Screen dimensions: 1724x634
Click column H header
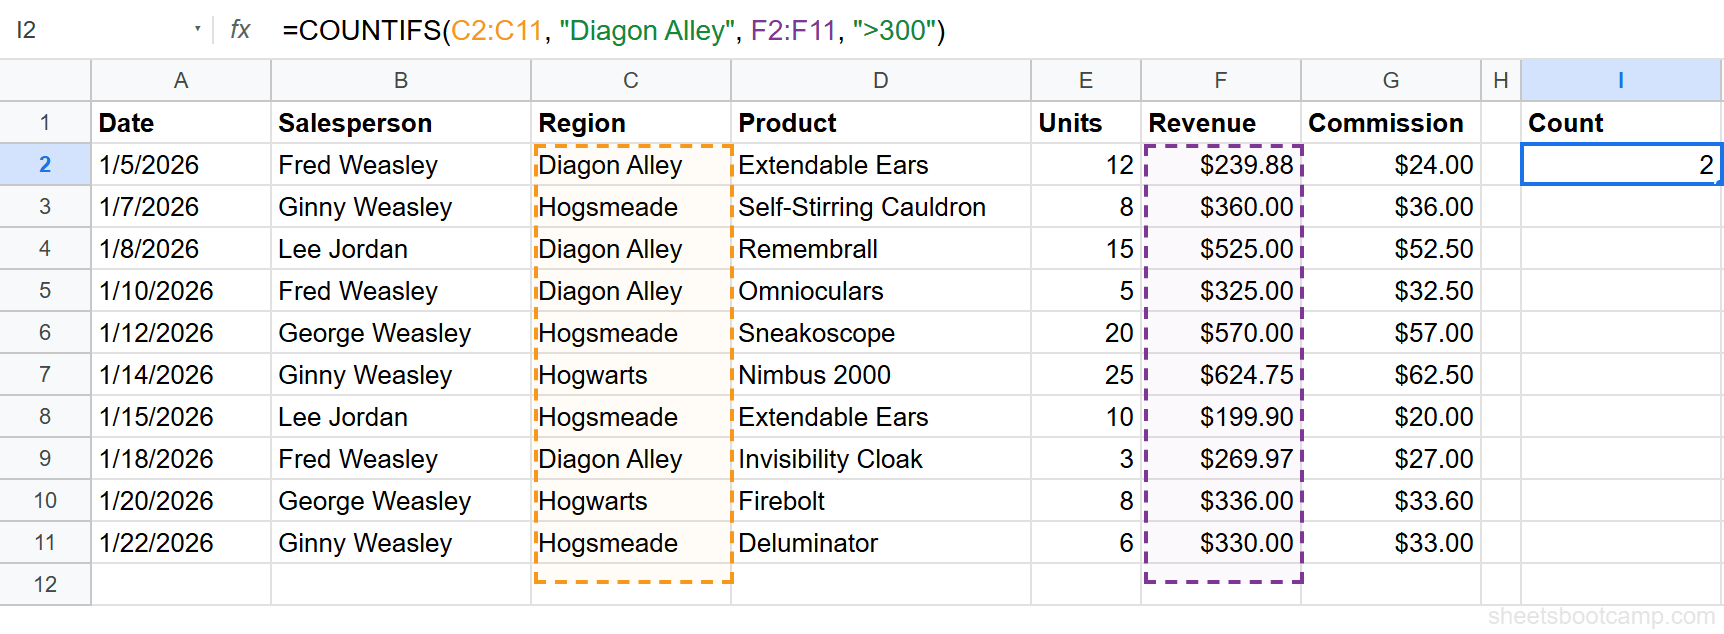point(1499,80)
